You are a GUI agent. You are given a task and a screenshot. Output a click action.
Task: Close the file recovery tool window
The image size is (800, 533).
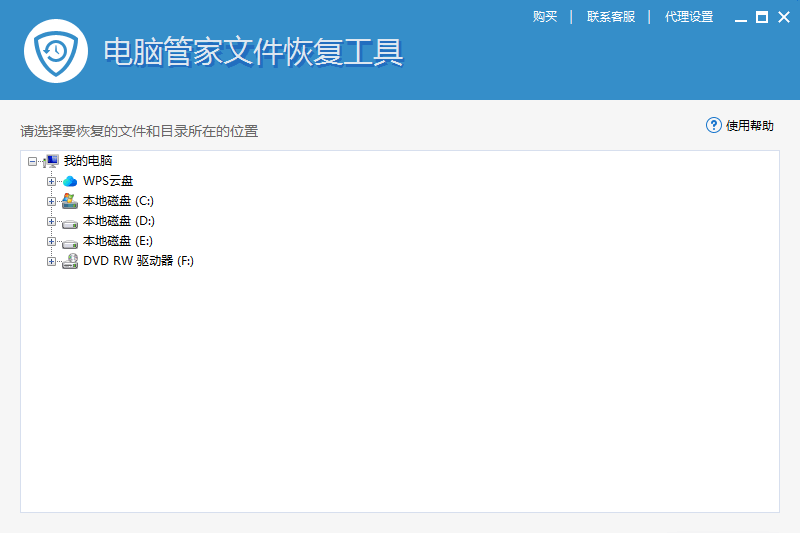point(784,17)
